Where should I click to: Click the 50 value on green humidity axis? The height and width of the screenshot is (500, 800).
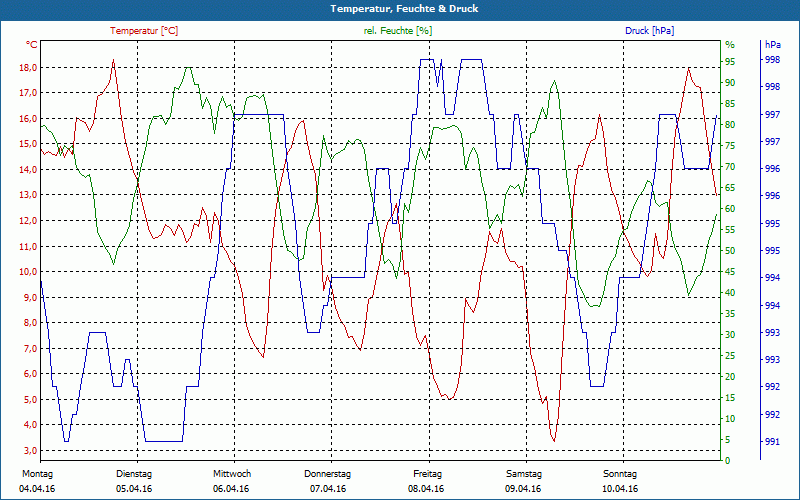[730, 251]
